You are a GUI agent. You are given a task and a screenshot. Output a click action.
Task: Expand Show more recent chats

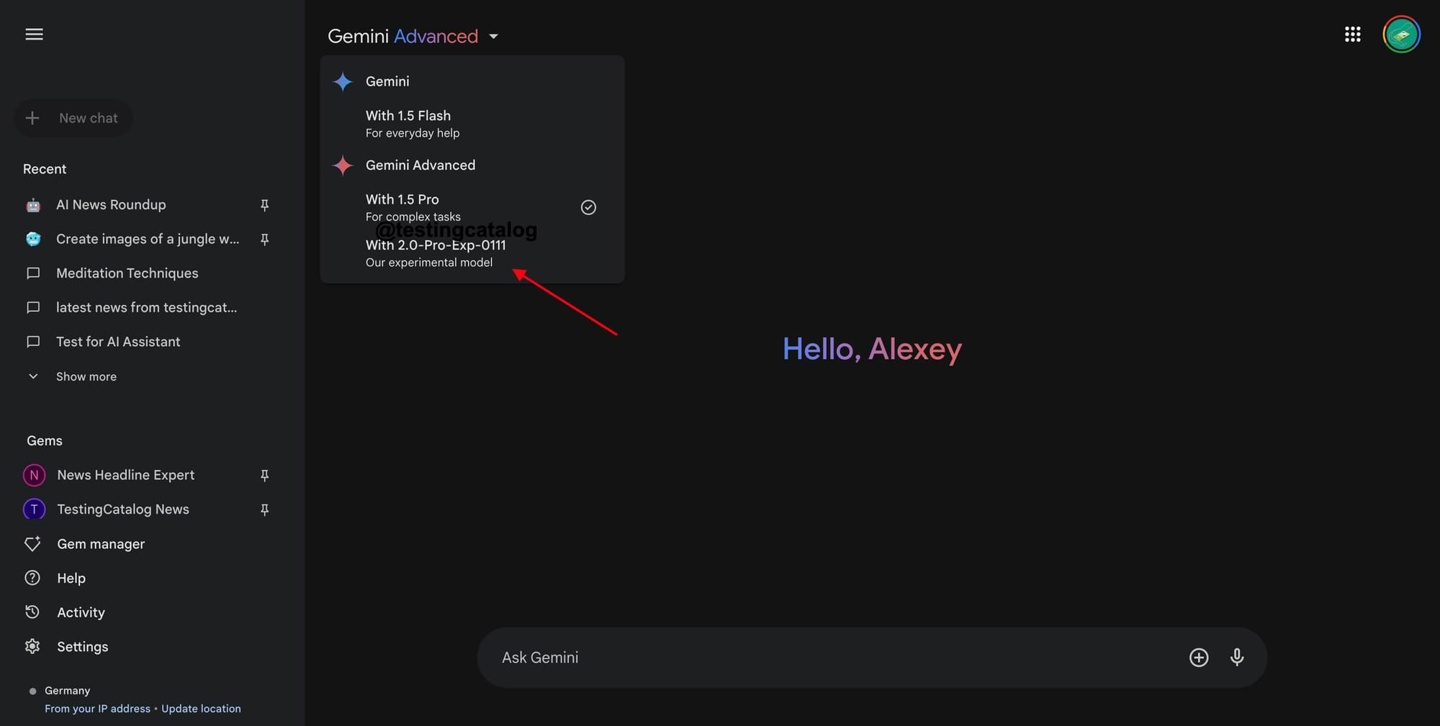tap(88, 375)
